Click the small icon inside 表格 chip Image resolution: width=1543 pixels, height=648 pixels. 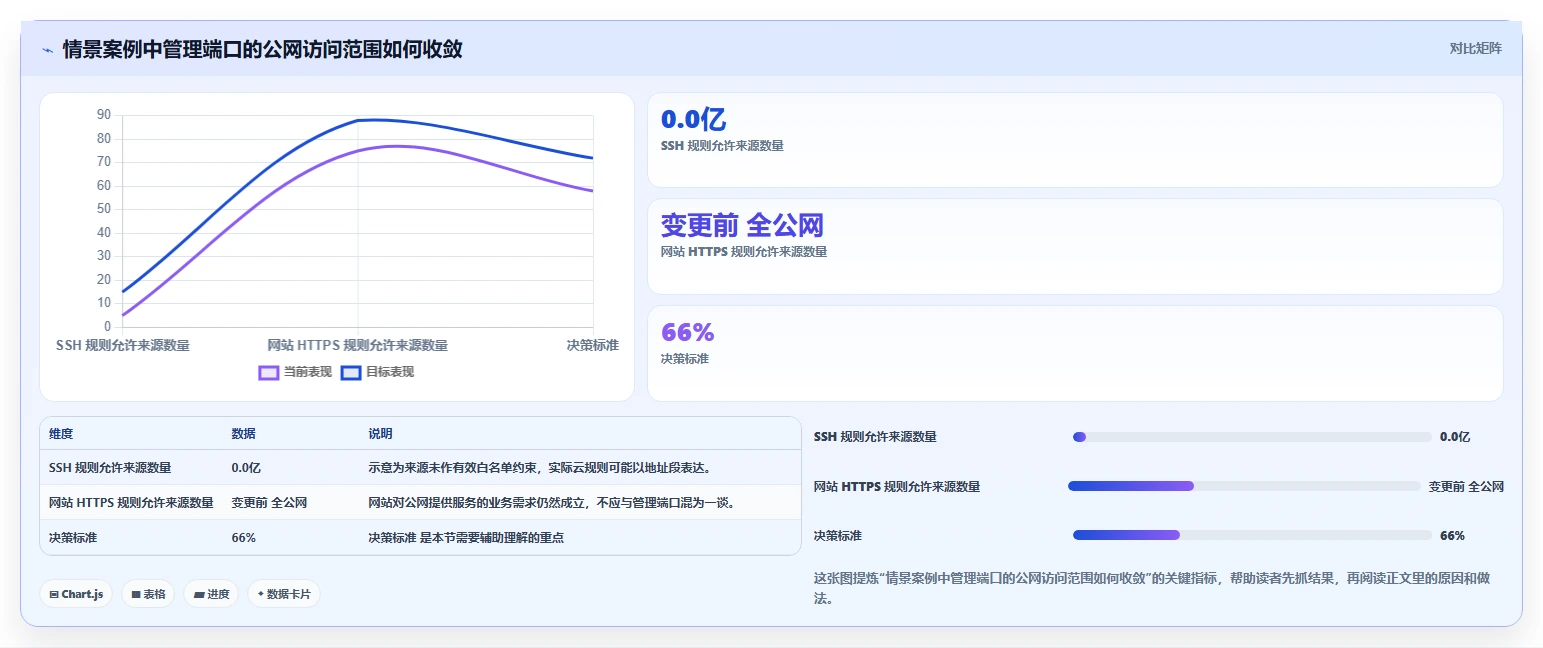click(135, 594)
